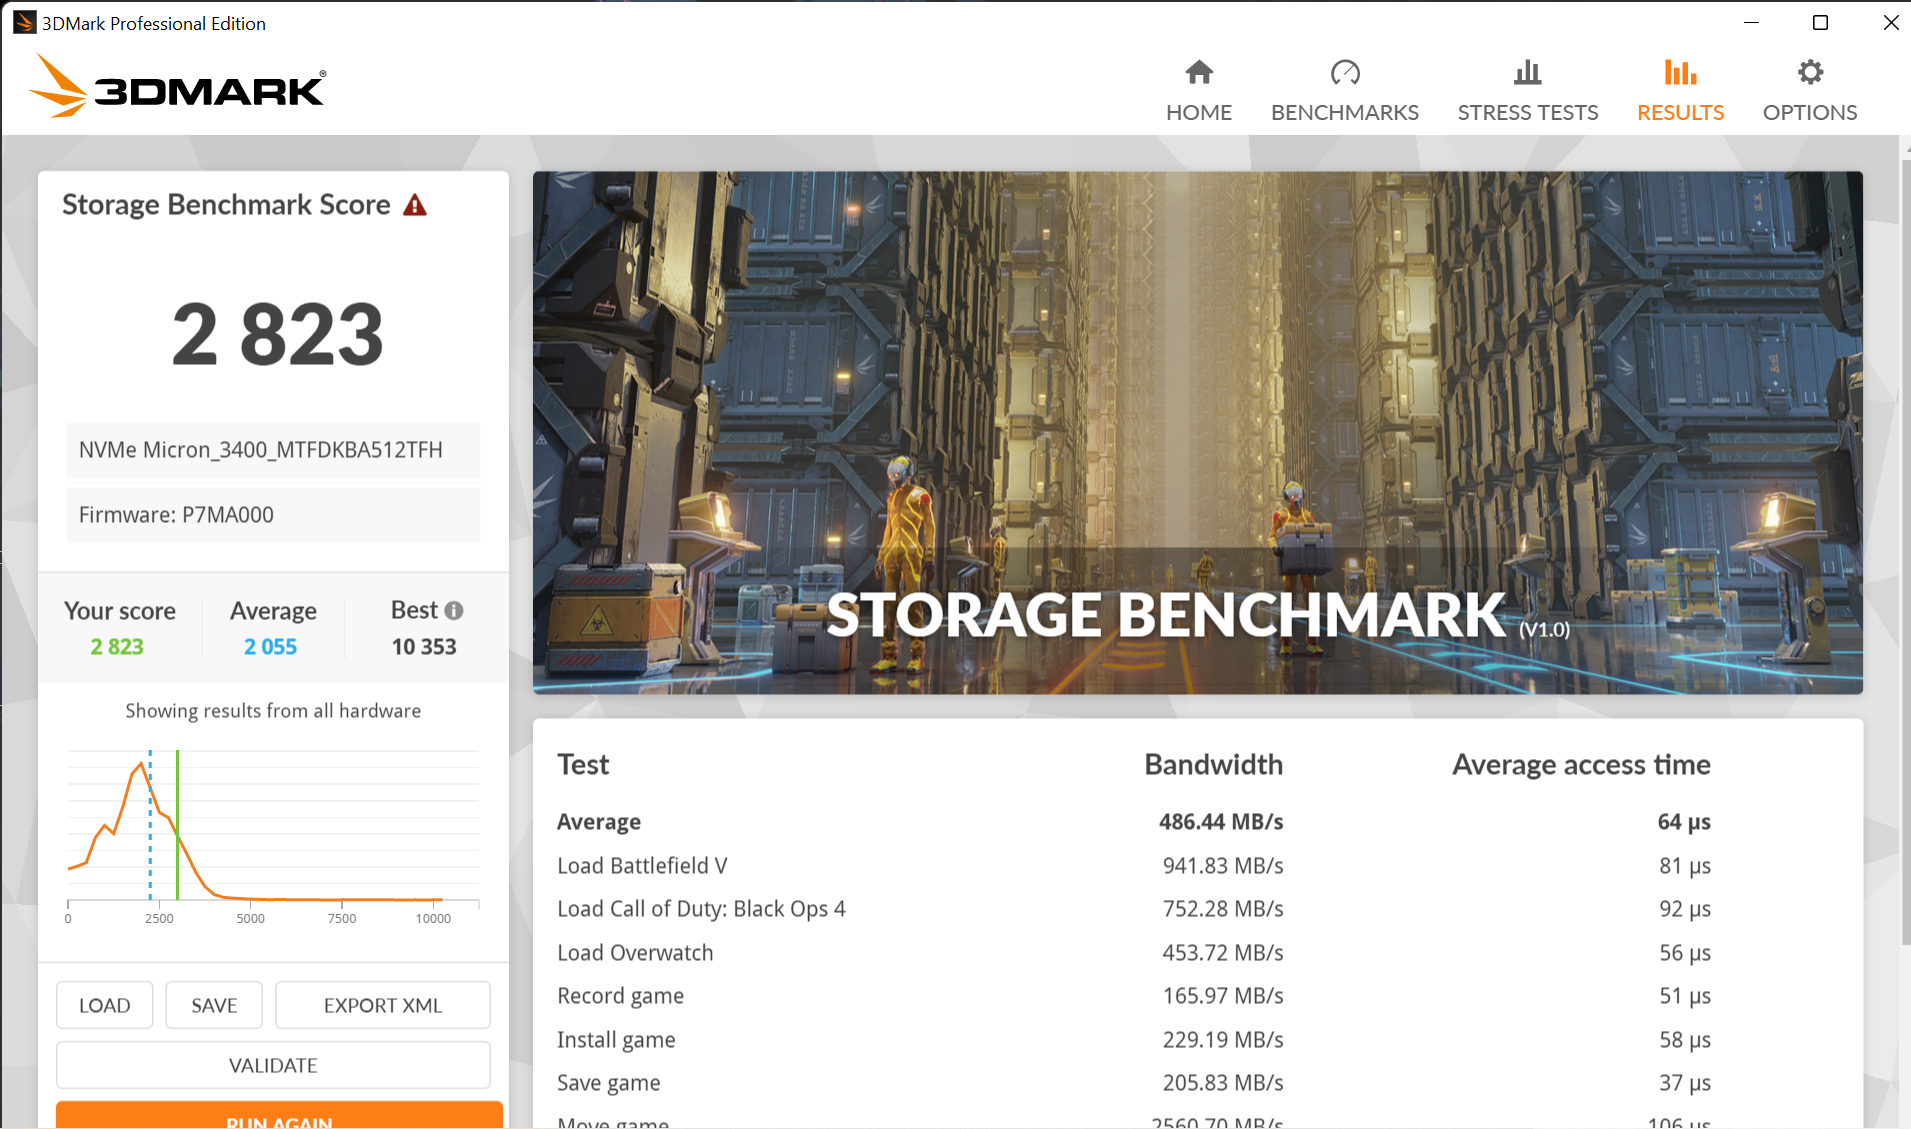Click the 81 µs access time value

coord(1685,865)
